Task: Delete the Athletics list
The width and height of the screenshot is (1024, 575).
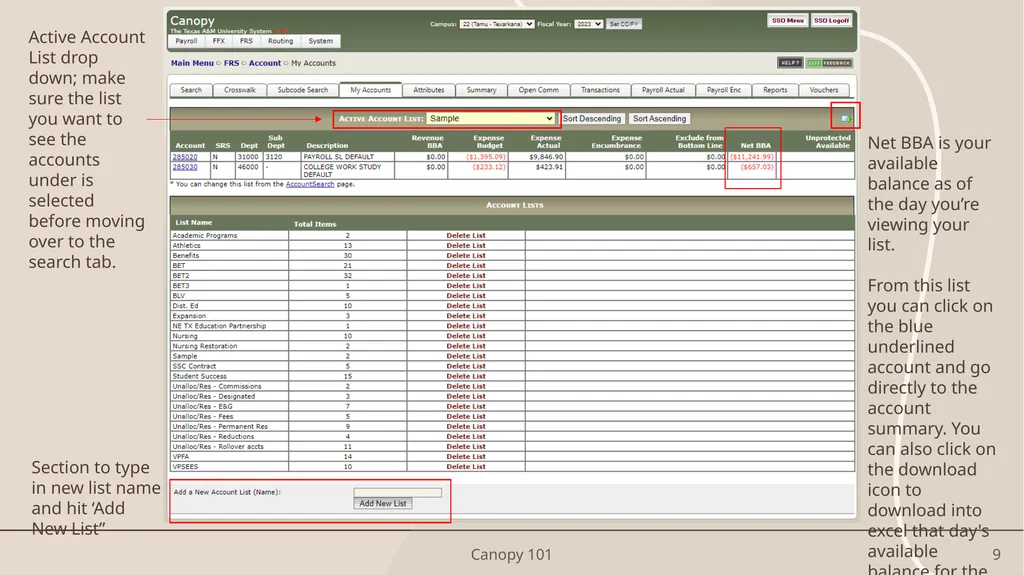Action: coord(466,246)
